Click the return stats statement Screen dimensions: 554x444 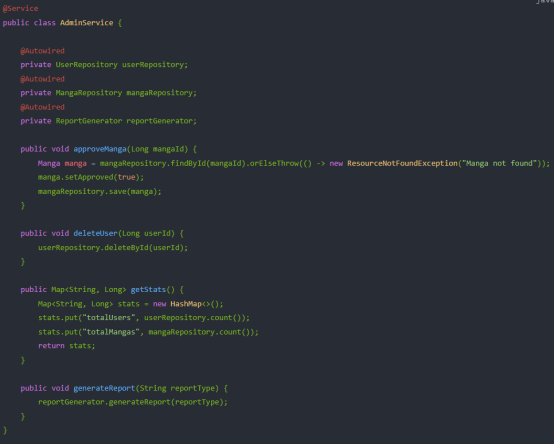click(66, 346)
